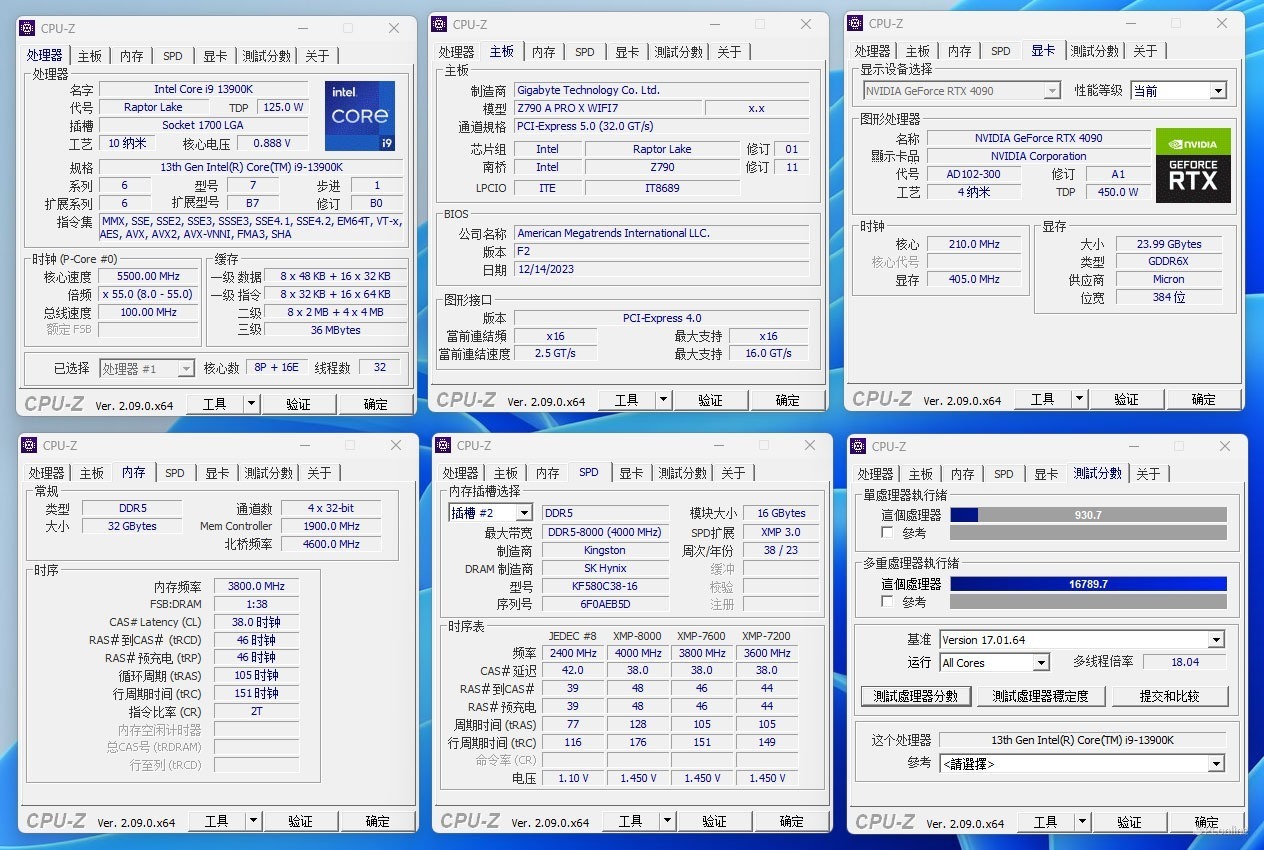The height and width of the screenshot is (850, 1264).
Task: Check 參考 under multi-thread score bar
Action: [887, 602]
